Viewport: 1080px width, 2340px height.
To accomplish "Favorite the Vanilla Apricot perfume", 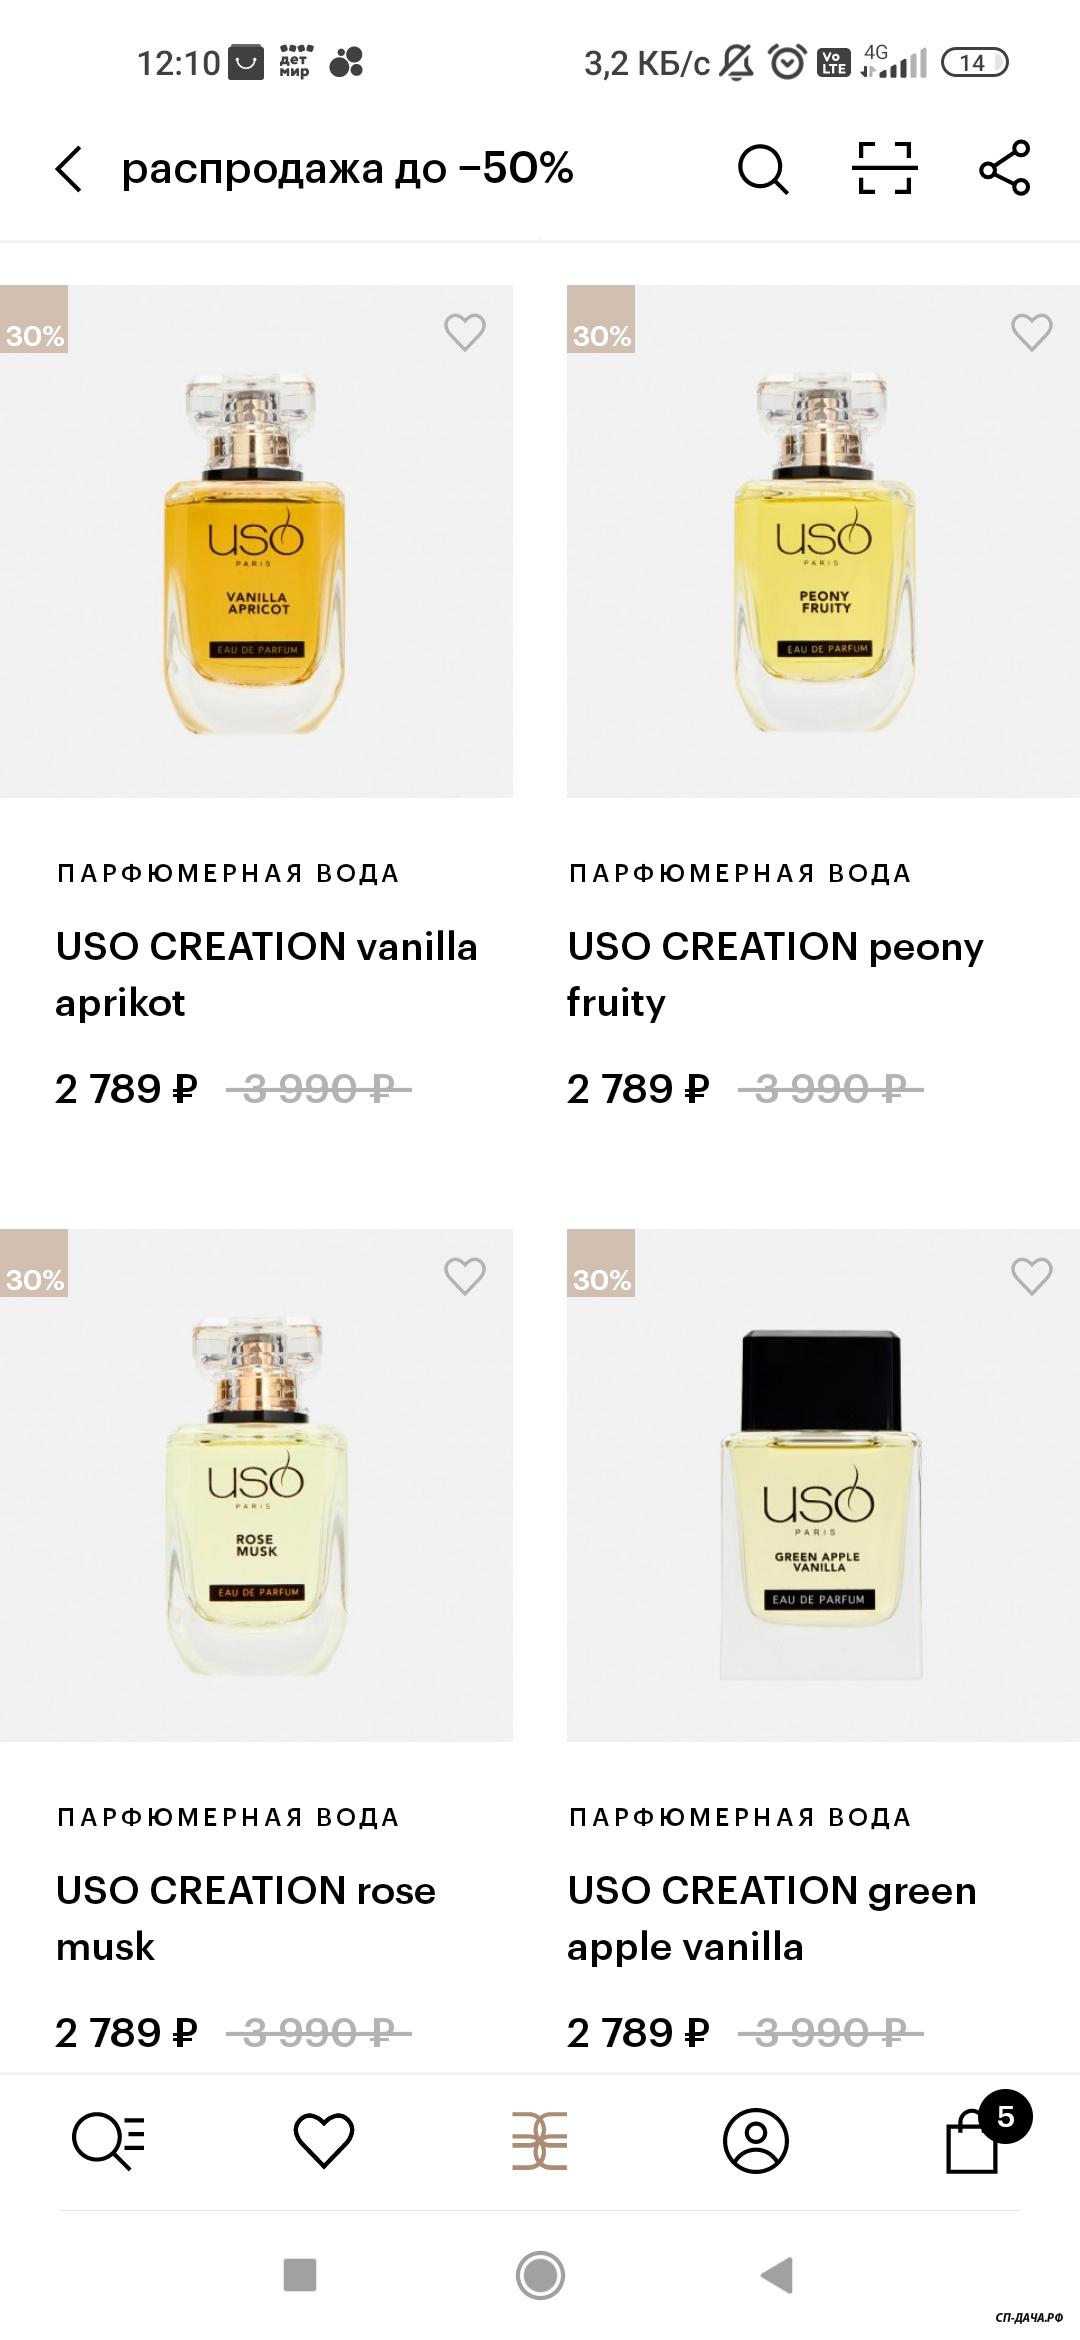I will point(465,332).
